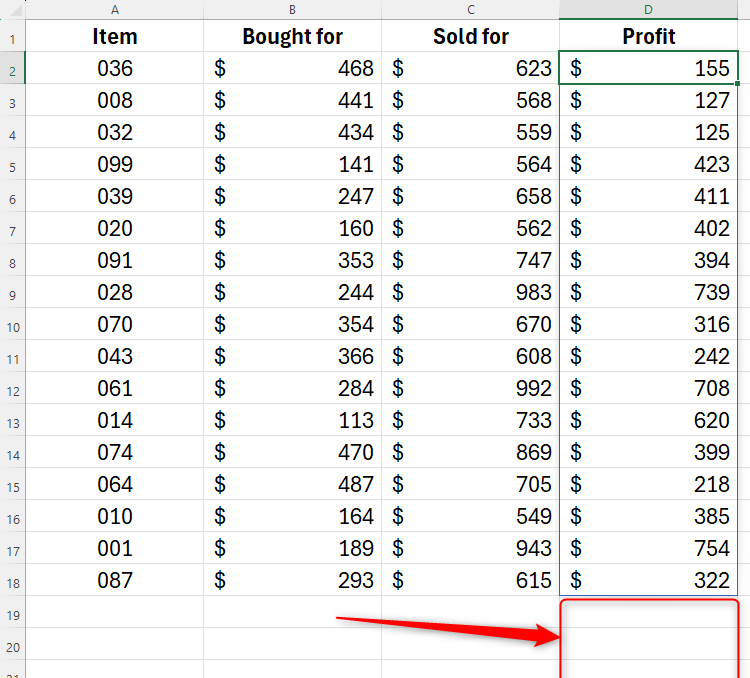The image size is (750, 678).
Task: Click the "Bought for" header cell
Action: [292, 37]
